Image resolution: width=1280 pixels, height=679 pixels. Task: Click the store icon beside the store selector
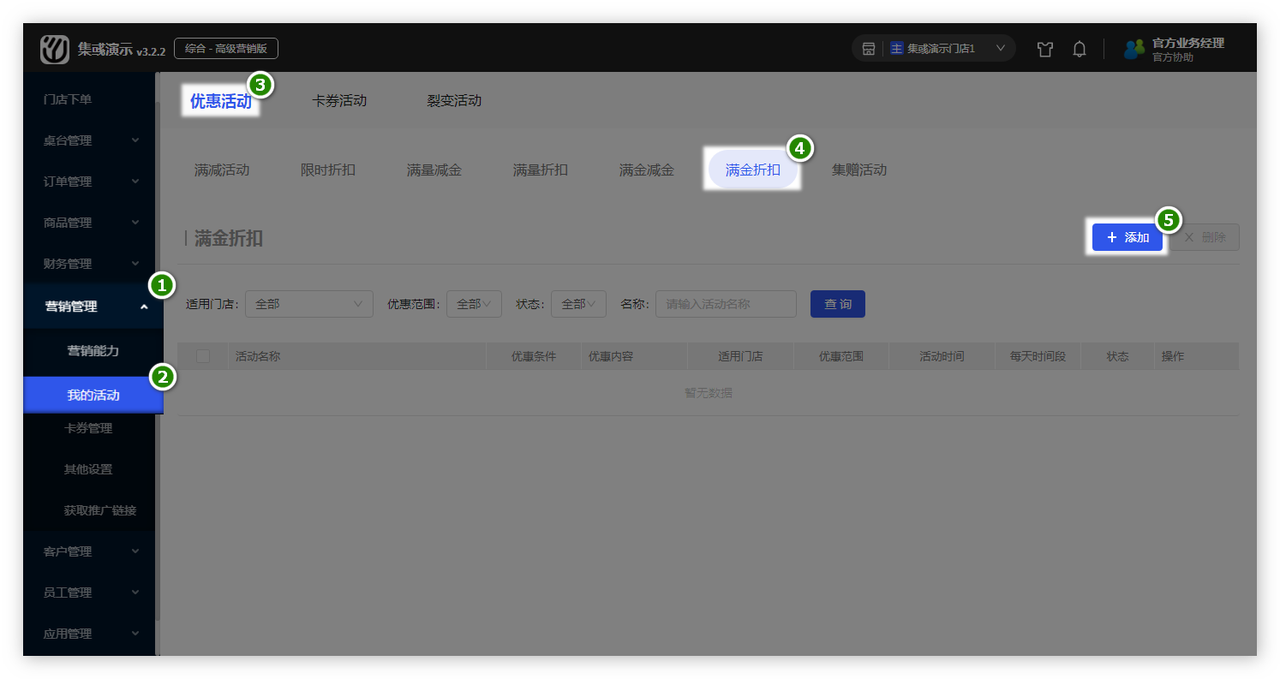coord(868,49)
